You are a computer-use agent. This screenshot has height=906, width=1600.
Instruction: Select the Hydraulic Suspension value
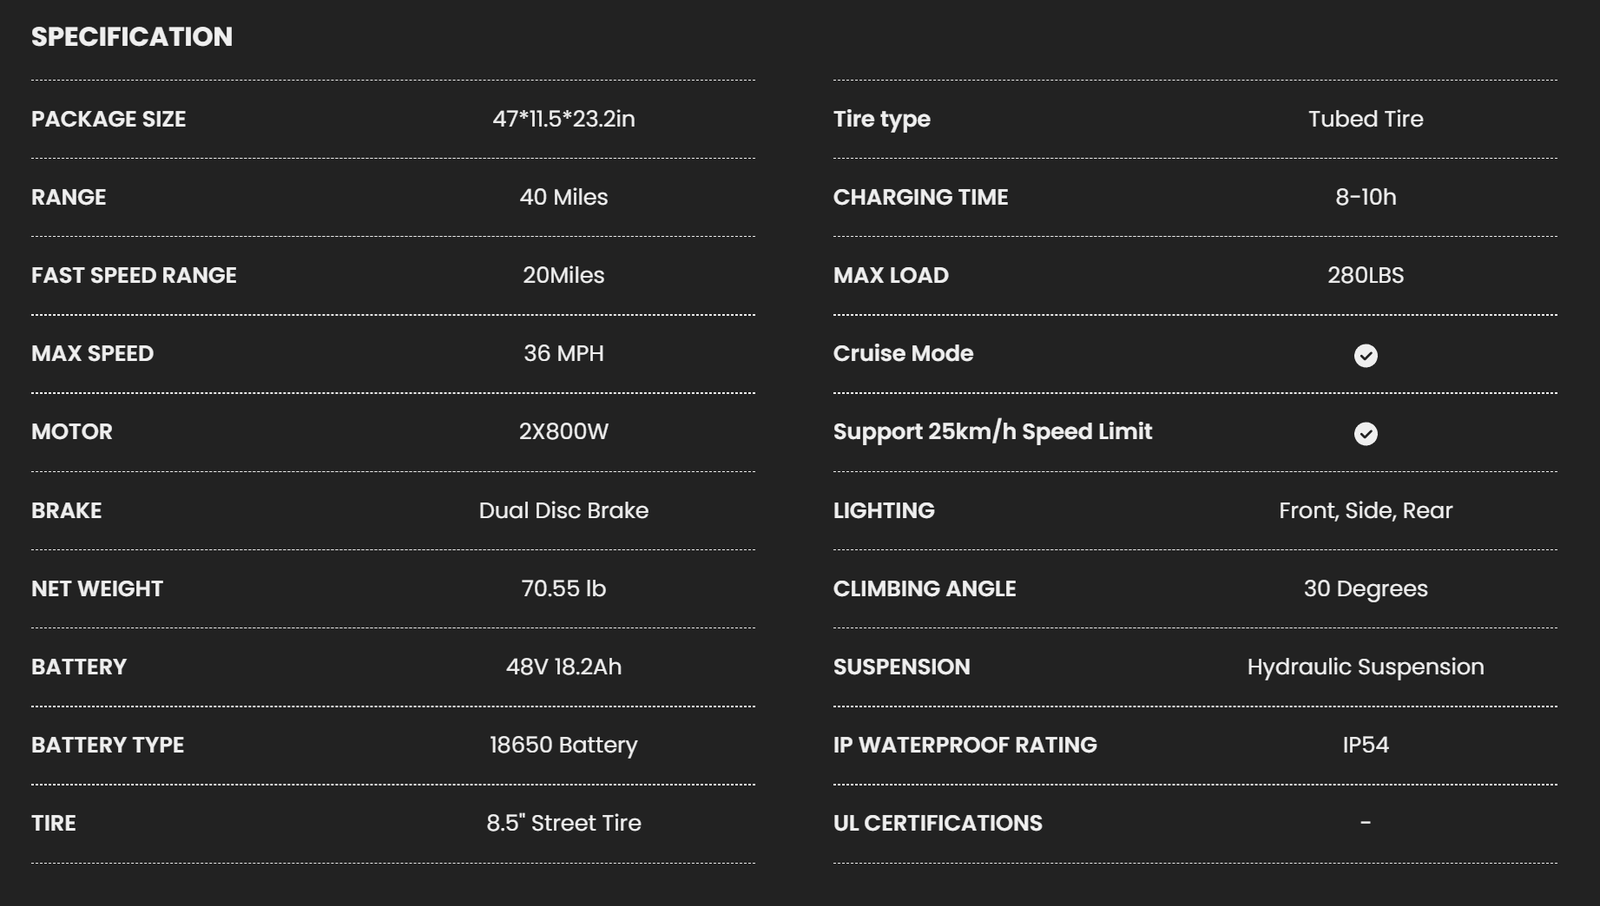coord(1365,666)
